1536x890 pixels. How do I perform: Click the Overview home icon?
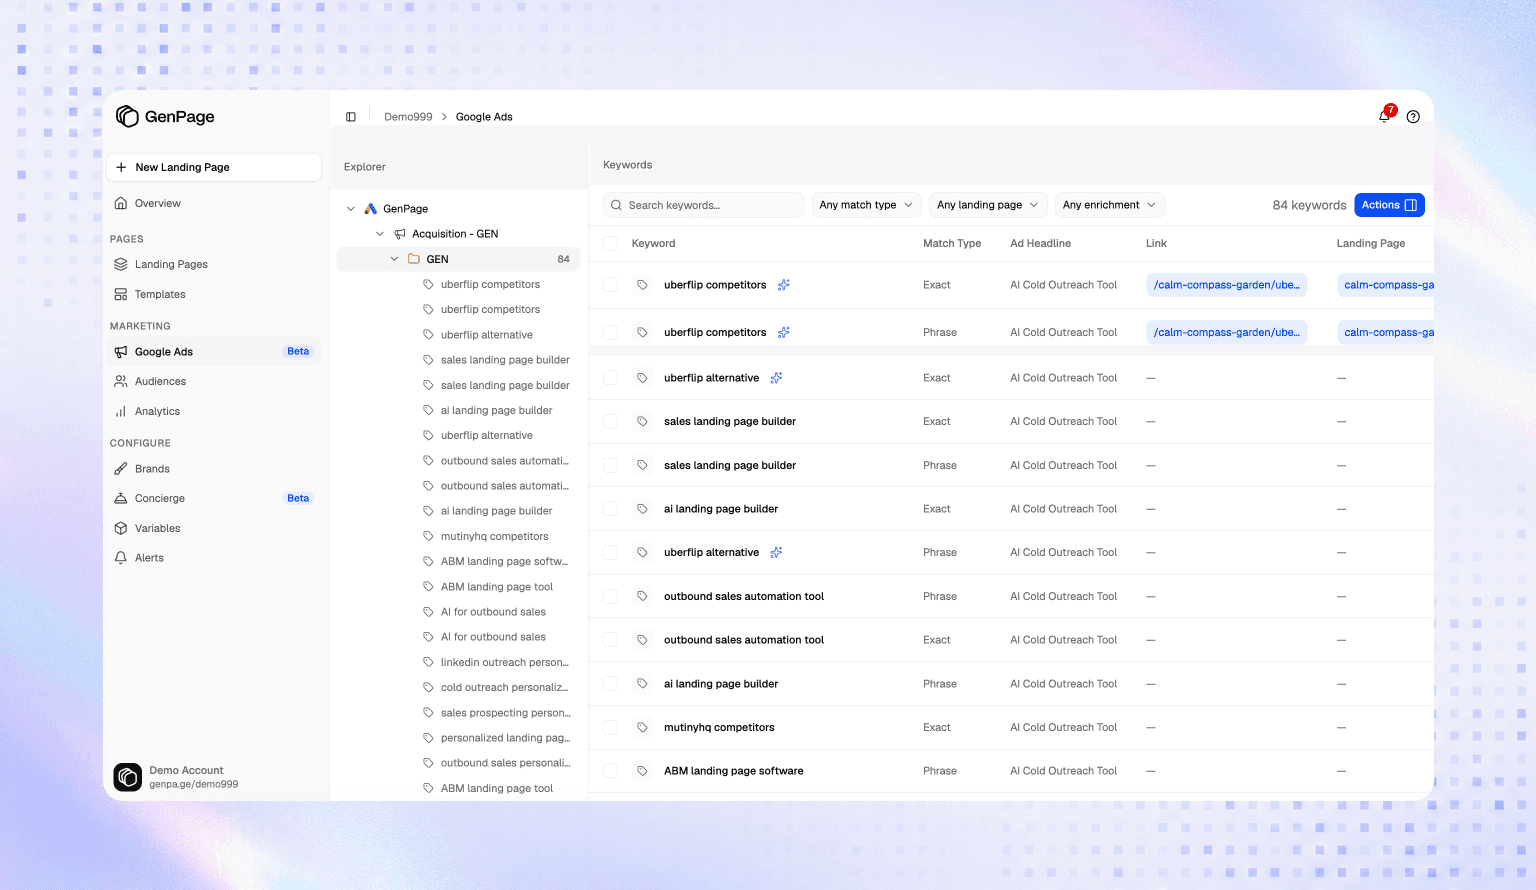tap(121, 203)
